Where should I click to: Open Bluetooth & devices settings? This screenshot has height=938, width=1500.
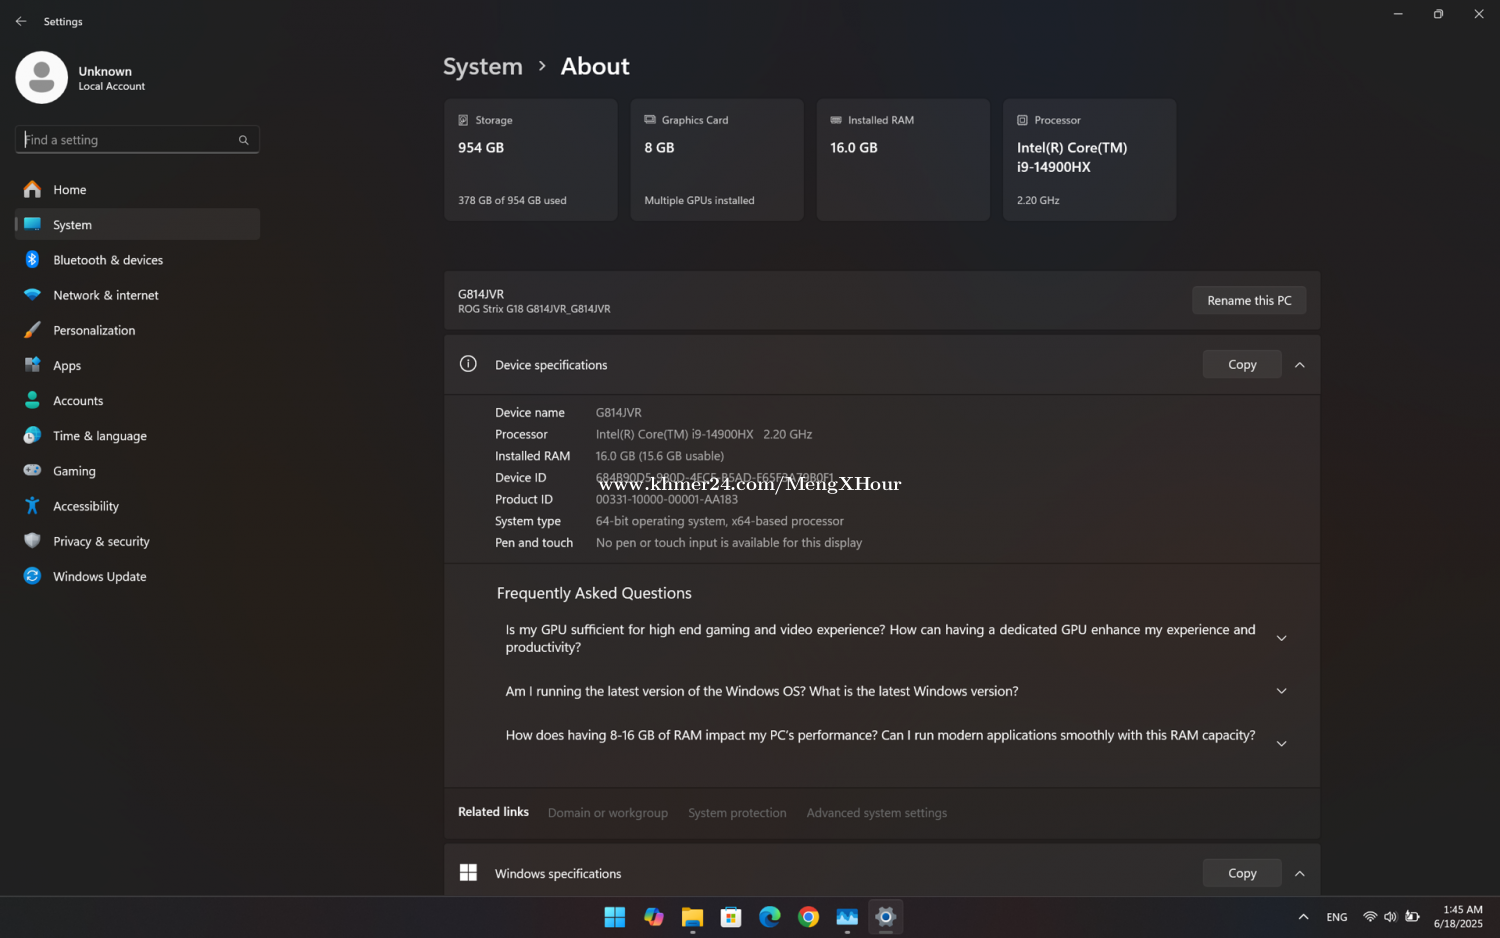[x=137, y=260]
